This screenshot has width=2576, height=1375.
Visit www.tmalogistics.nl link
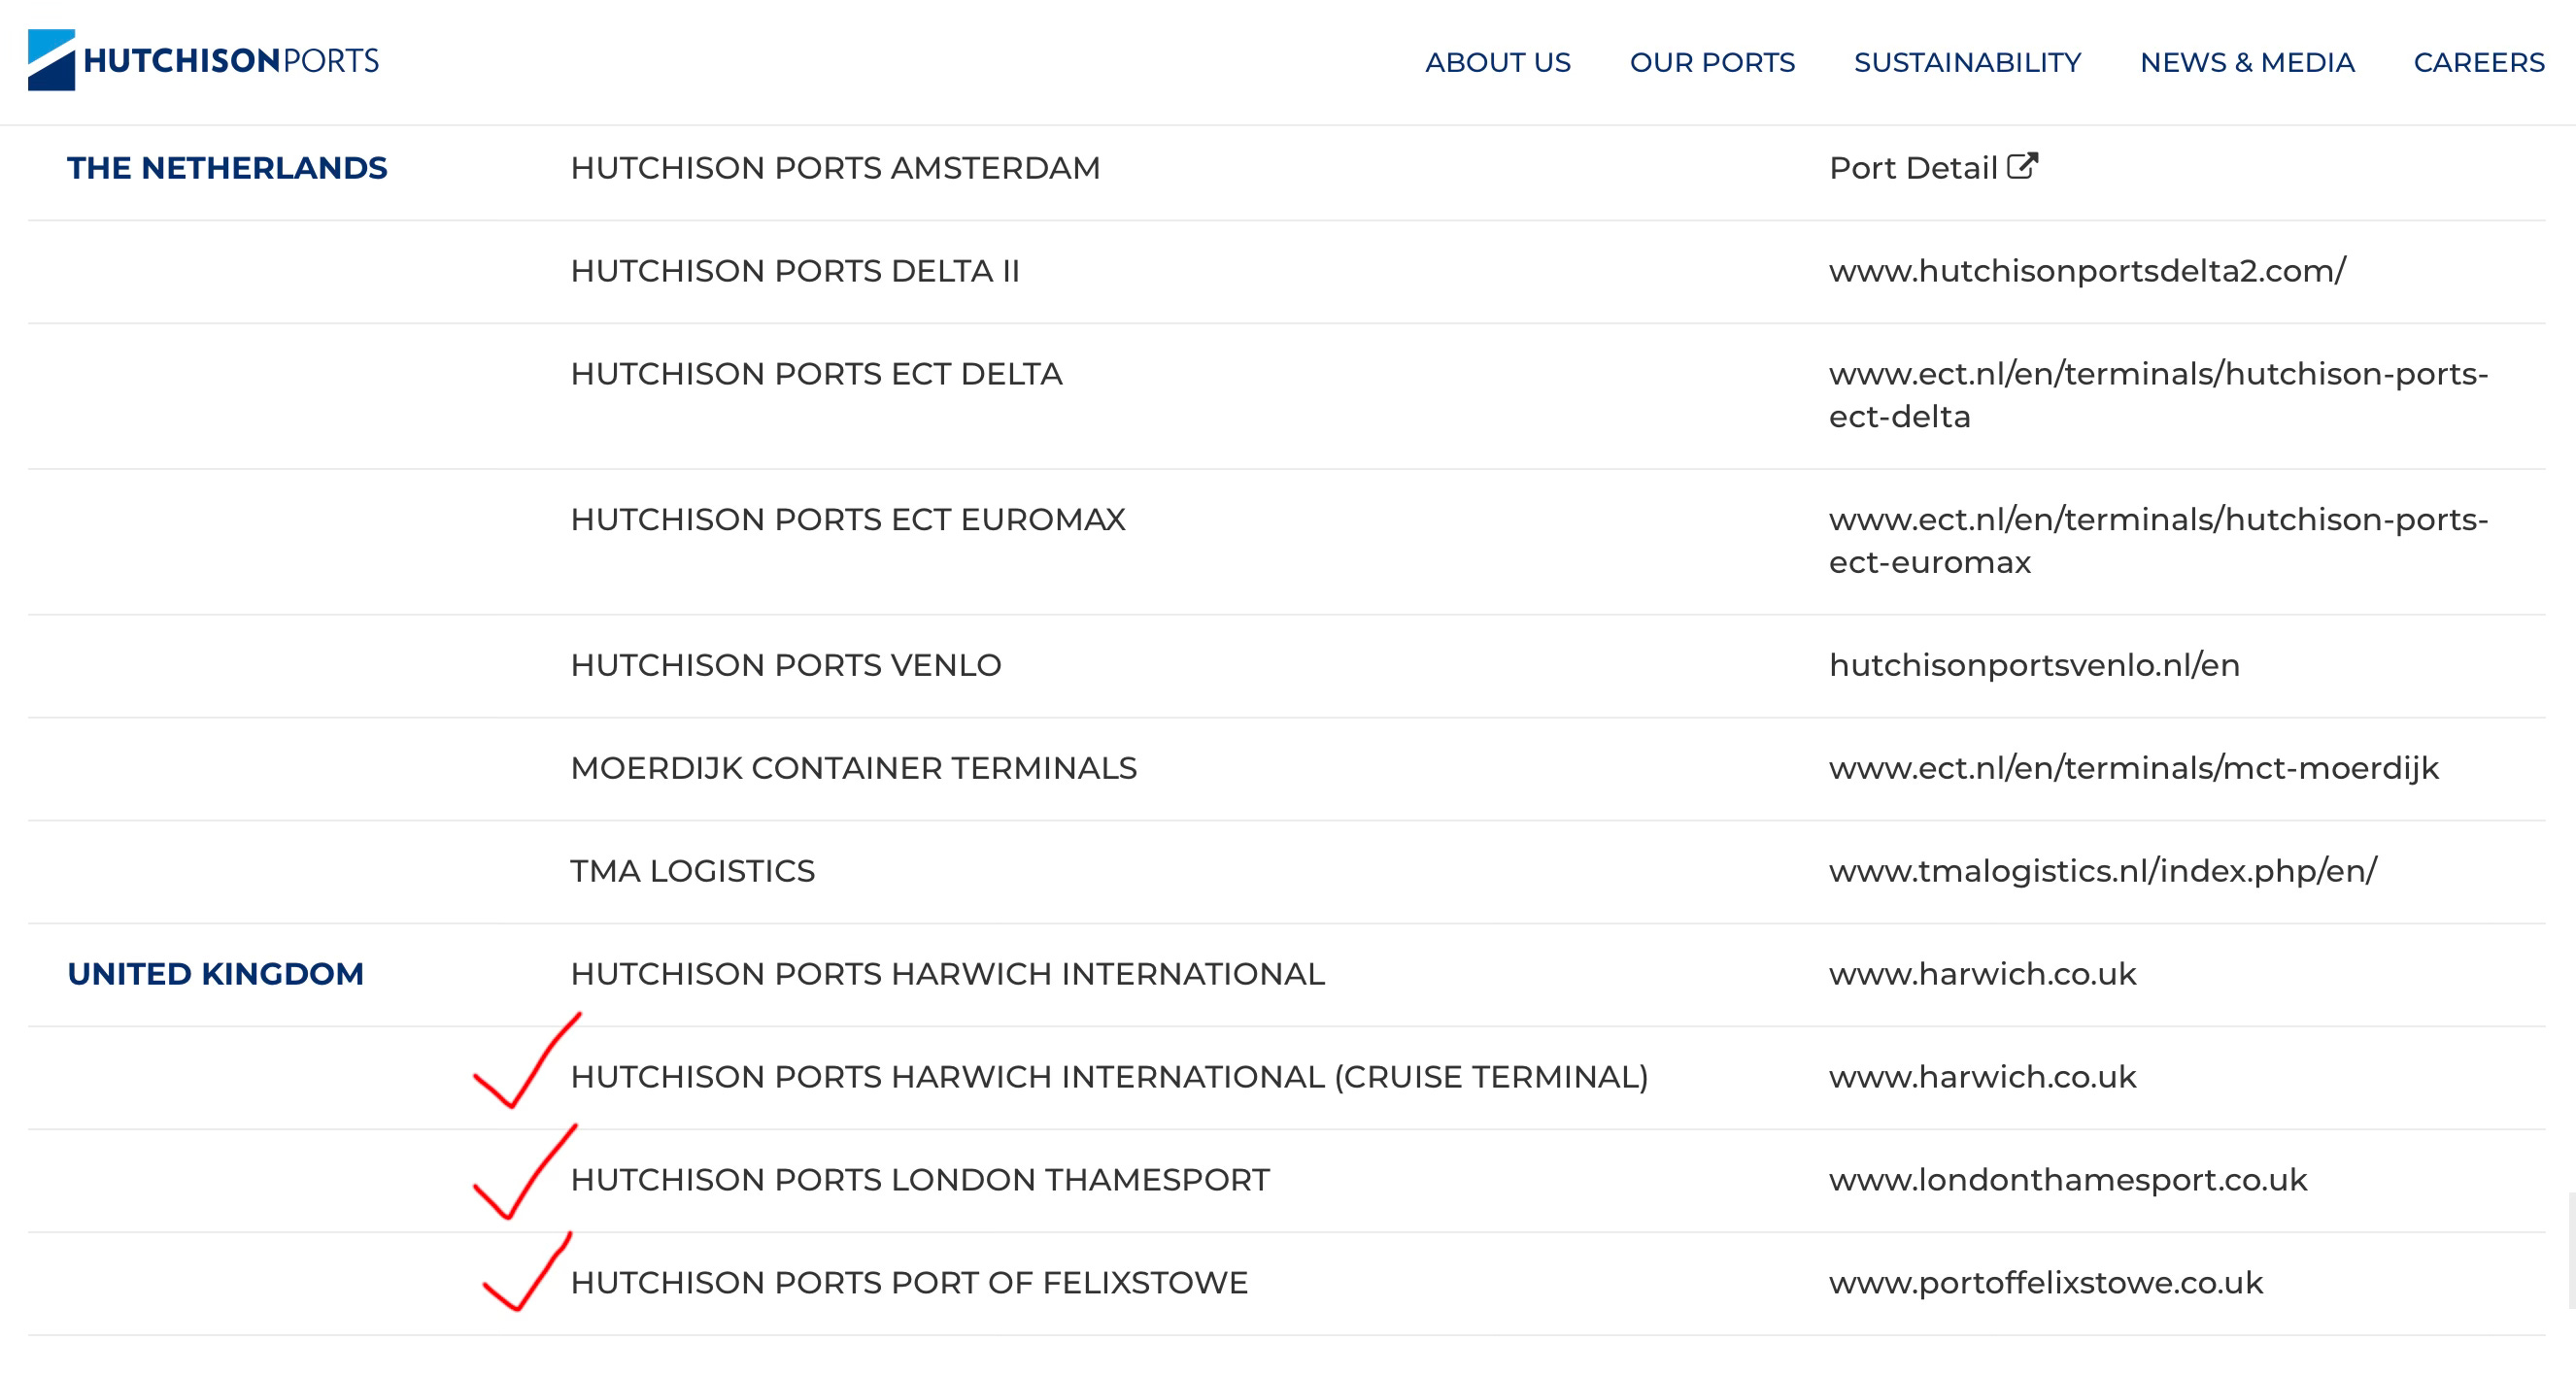pos(2103,871)
